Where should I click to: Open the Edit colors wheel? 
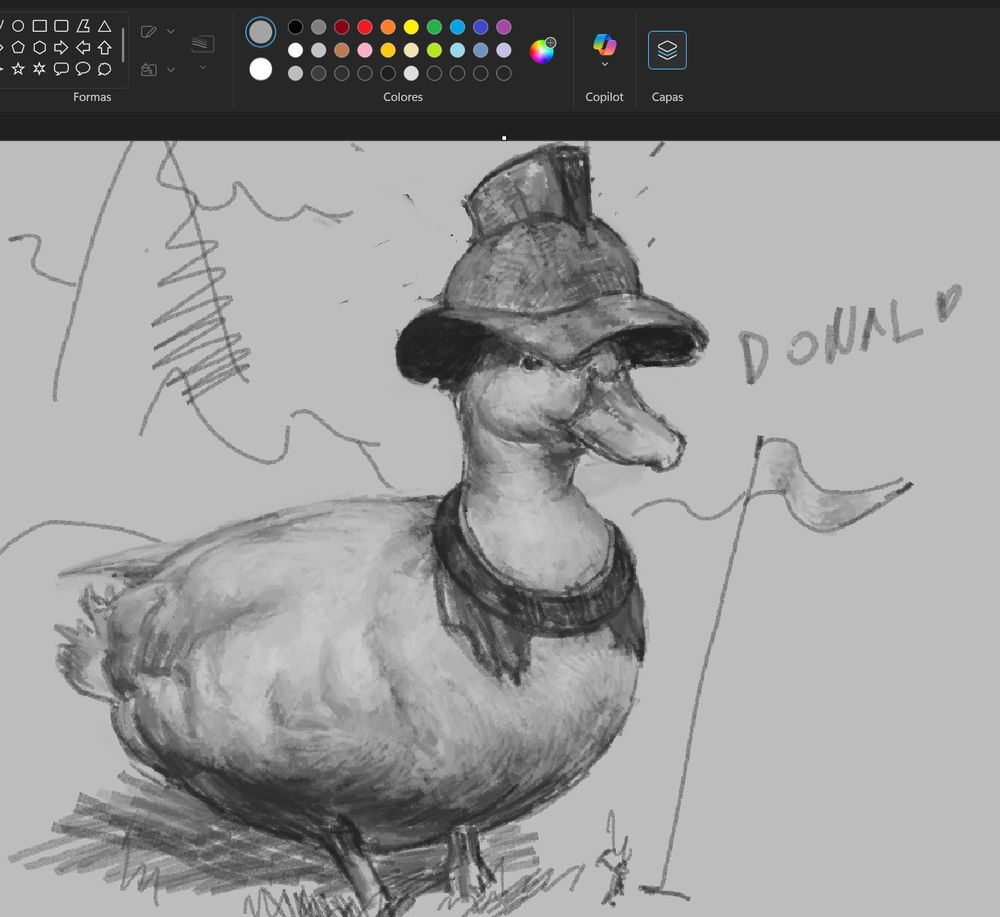tap(542, 50)
